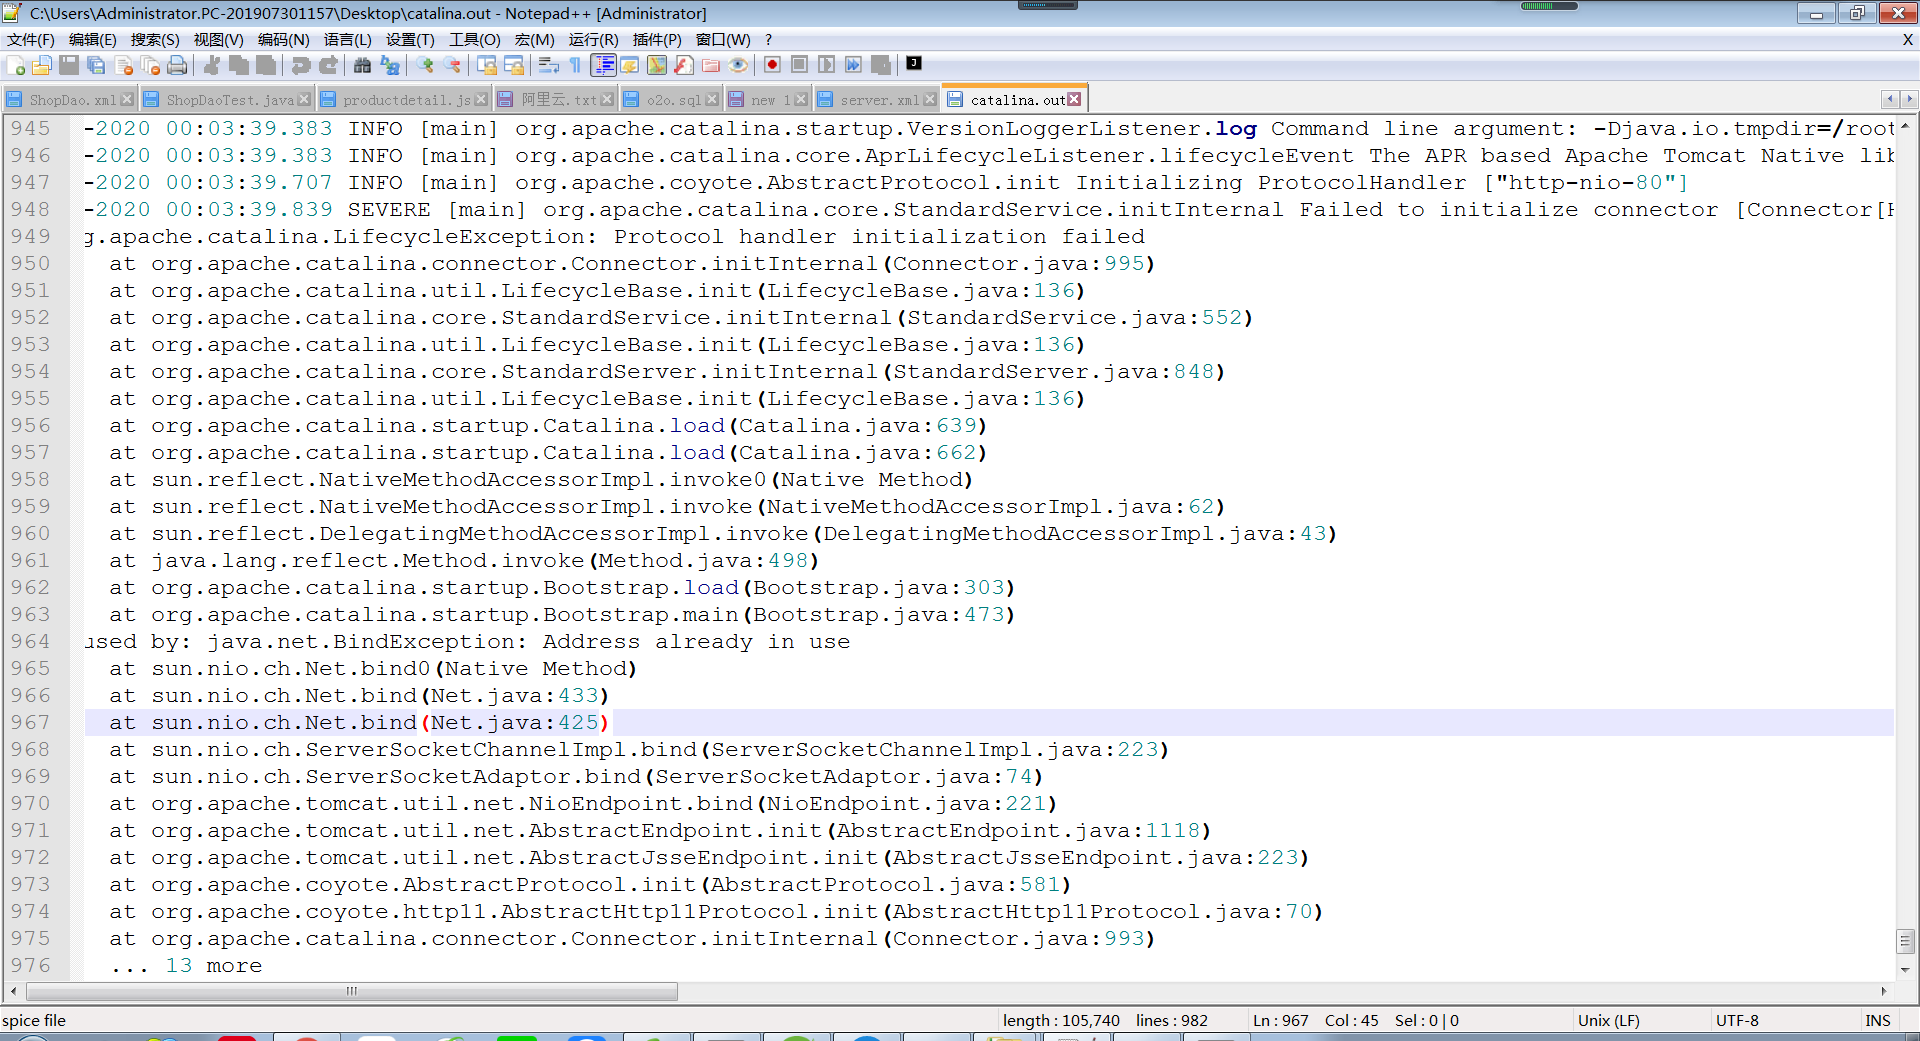
Task: Click the Cut scissors icon
Action: click(212, 65)
